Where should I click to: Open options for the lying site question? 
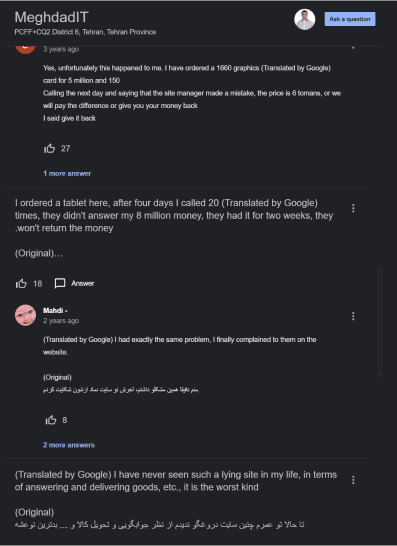coord(353,480)
